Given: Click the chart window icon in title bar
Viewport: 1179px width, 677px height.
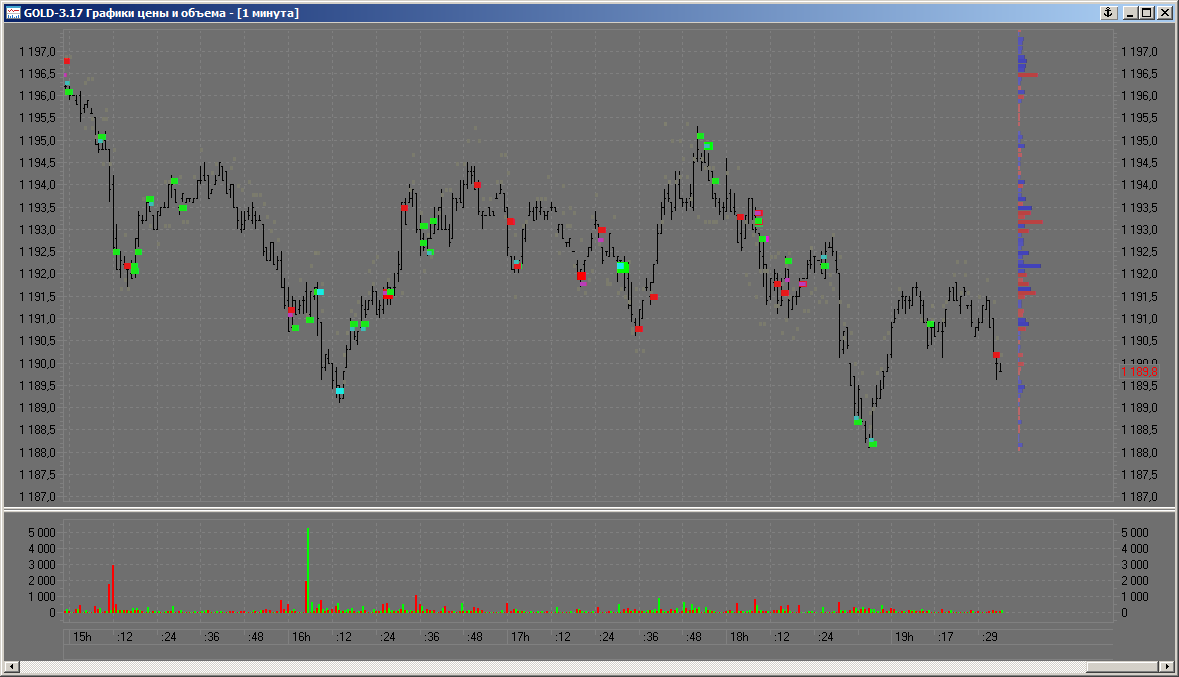Looking at the screenshot, I should click(x=13, y=13).
